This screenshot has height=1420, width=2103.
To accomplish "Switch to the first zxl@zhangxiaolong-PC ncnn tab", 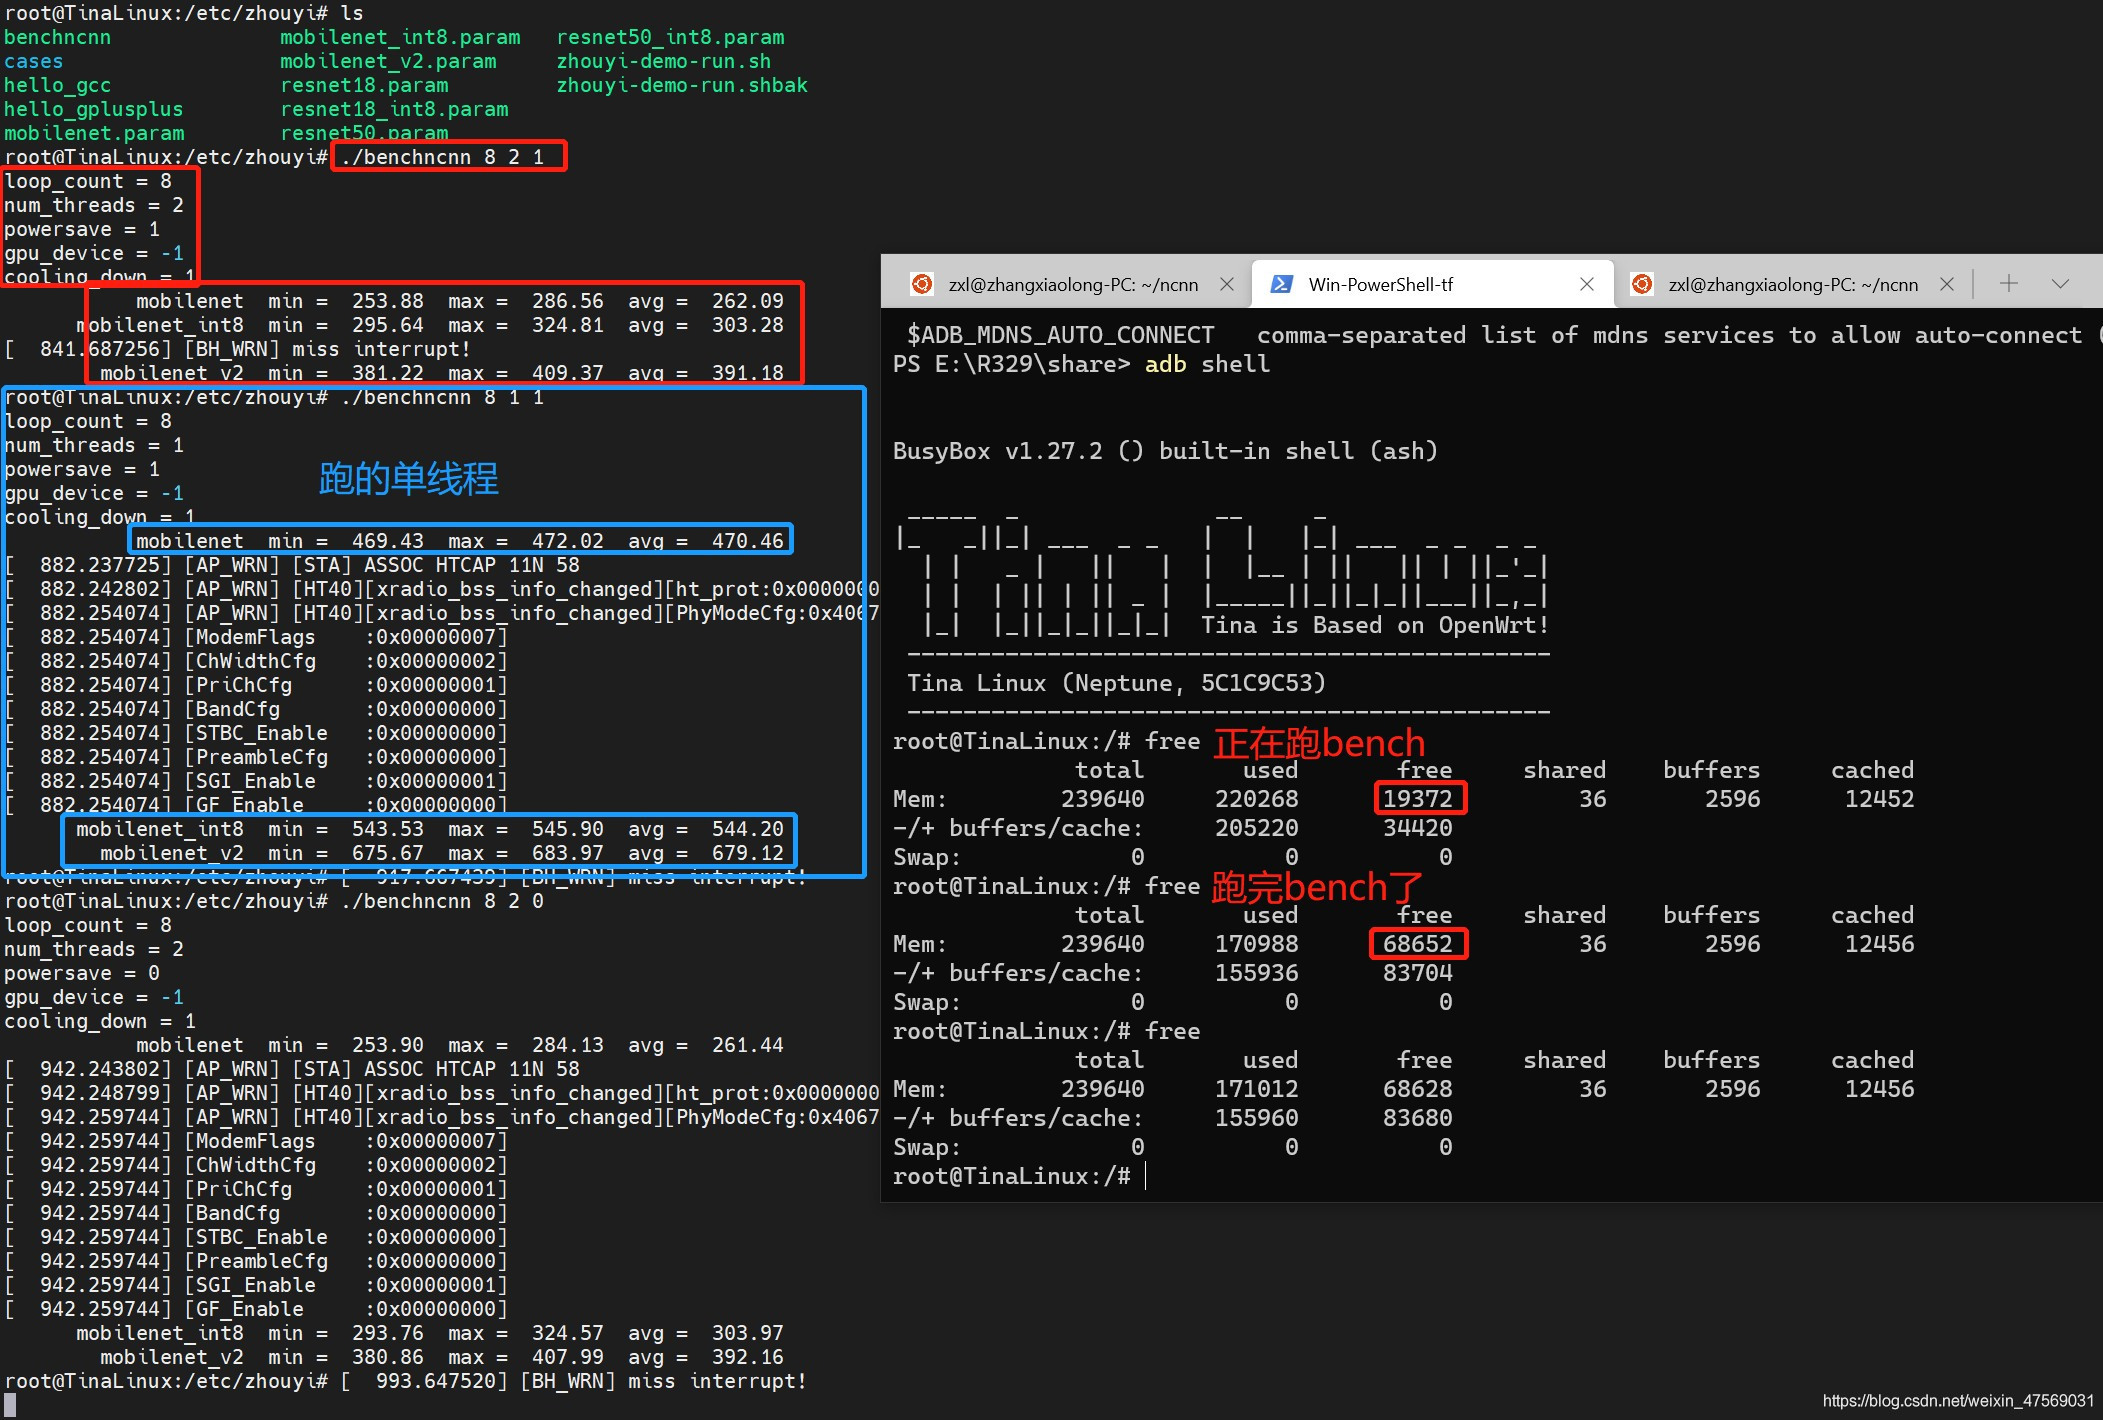I will pyautogui.click(x=1072, y=284).
